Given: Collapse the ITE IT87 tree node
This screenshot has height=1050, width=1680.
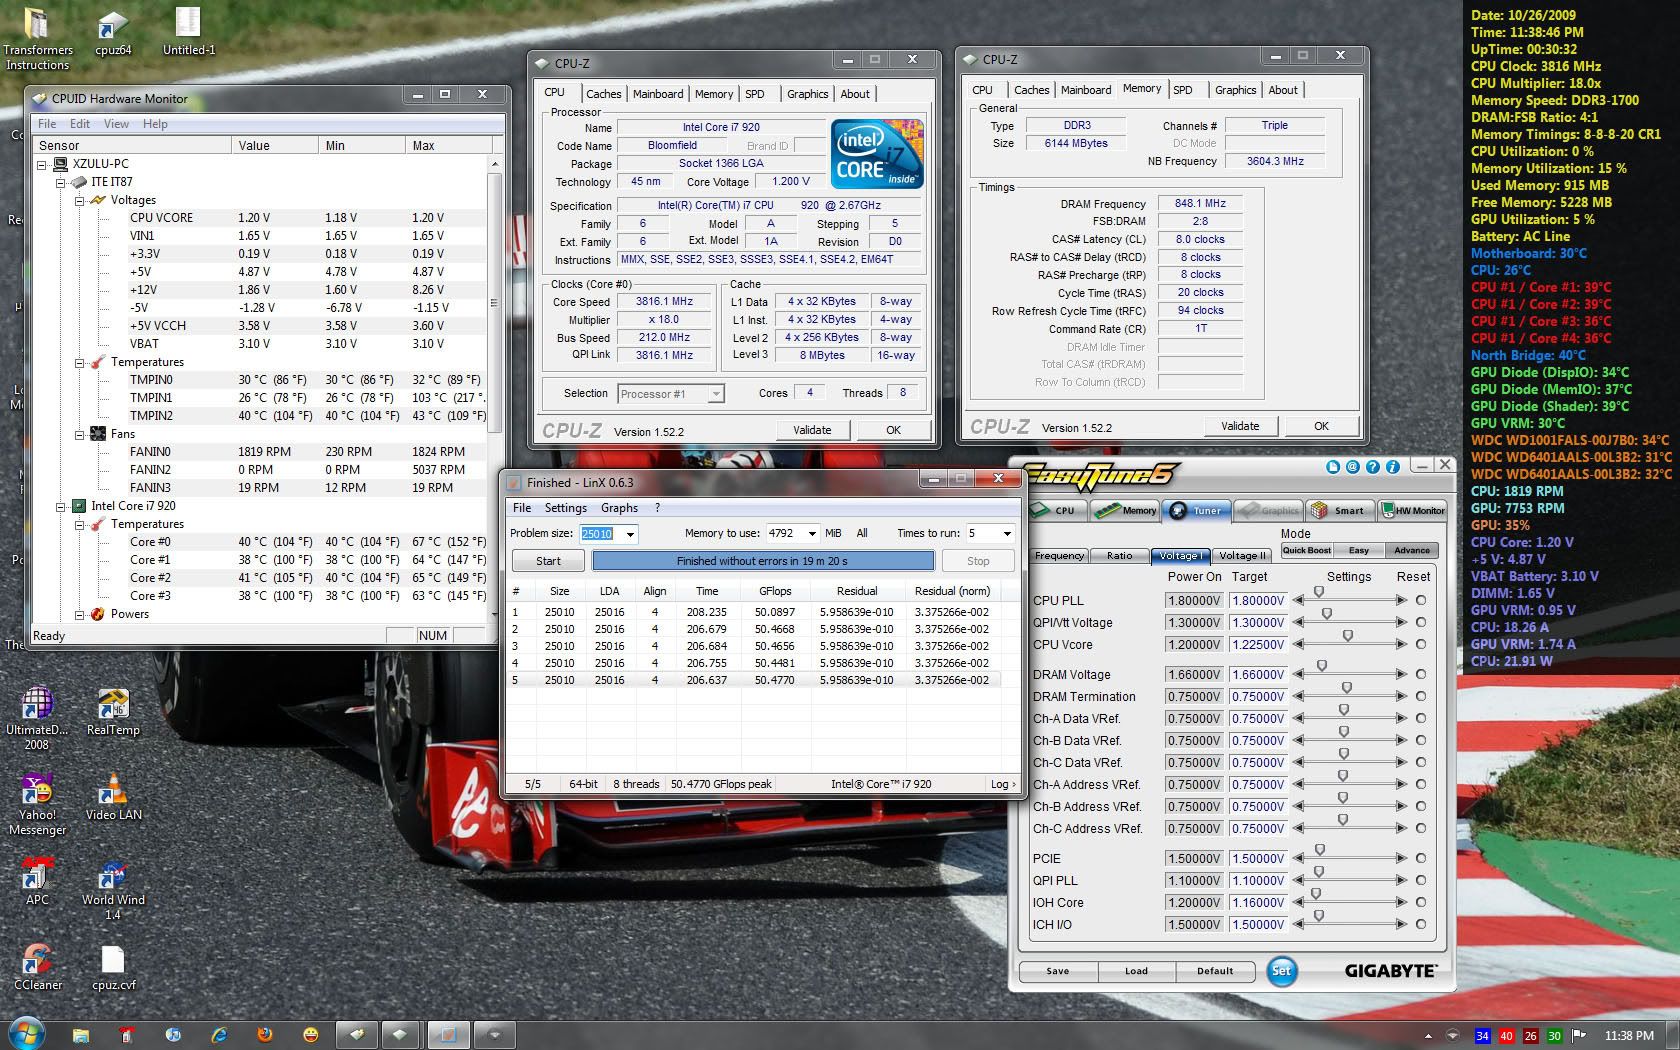Looking at the screenshot, I should click(x=60, y=182).
